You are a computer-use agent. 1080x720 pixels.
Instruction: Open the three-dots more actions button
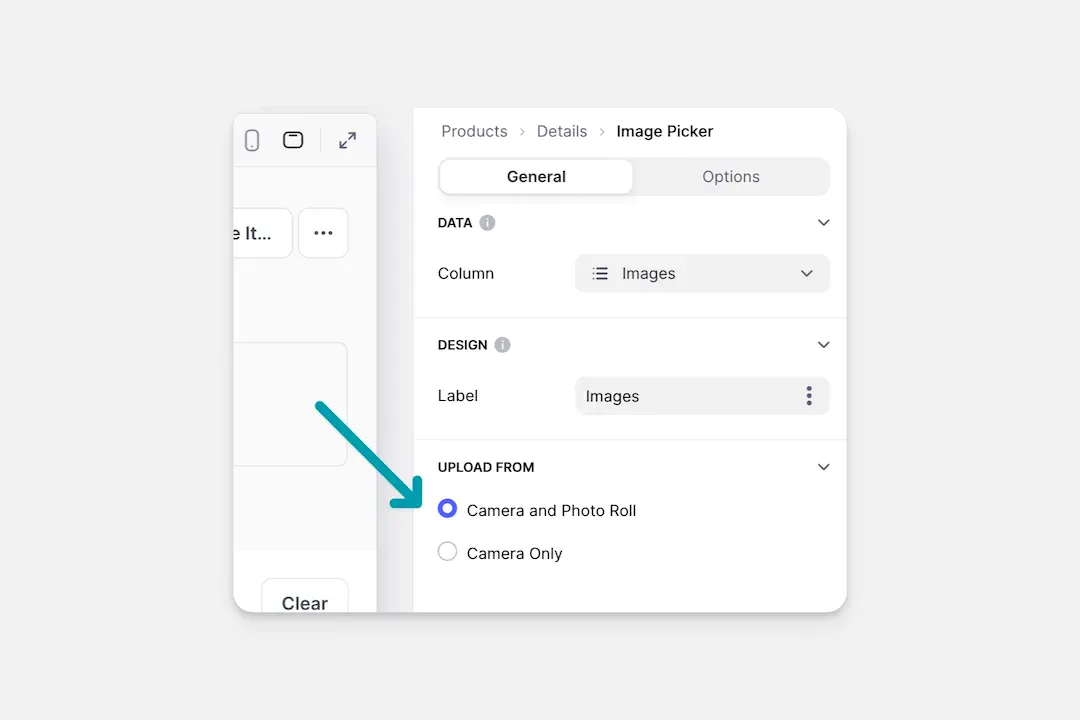(323, 233)
